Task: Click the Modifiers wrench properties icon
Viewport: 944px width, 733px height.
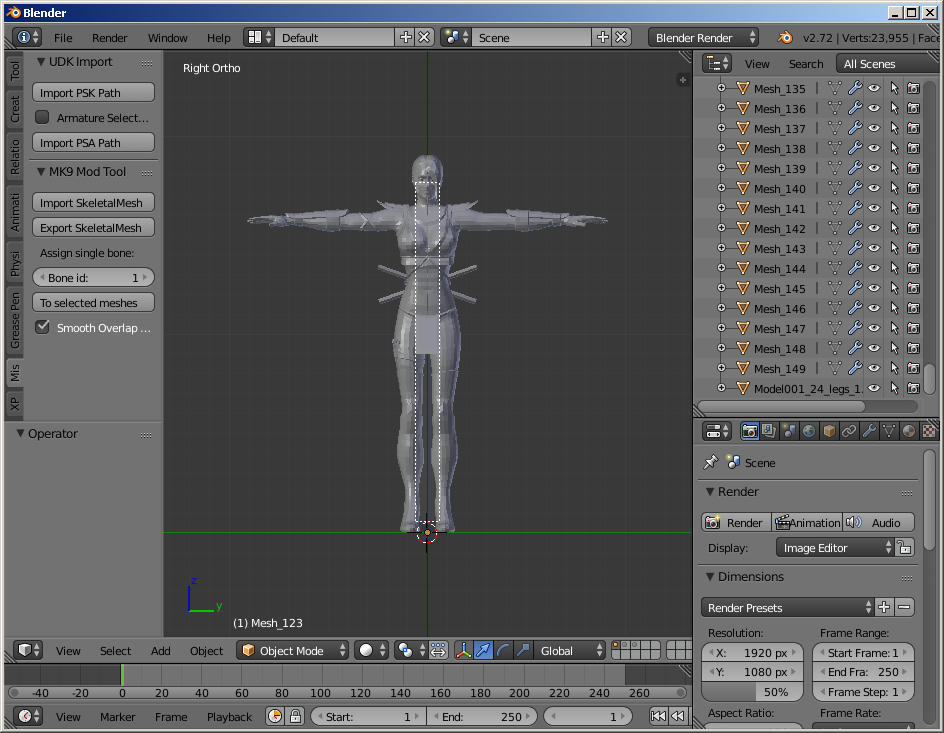Action: pos(867,431)
